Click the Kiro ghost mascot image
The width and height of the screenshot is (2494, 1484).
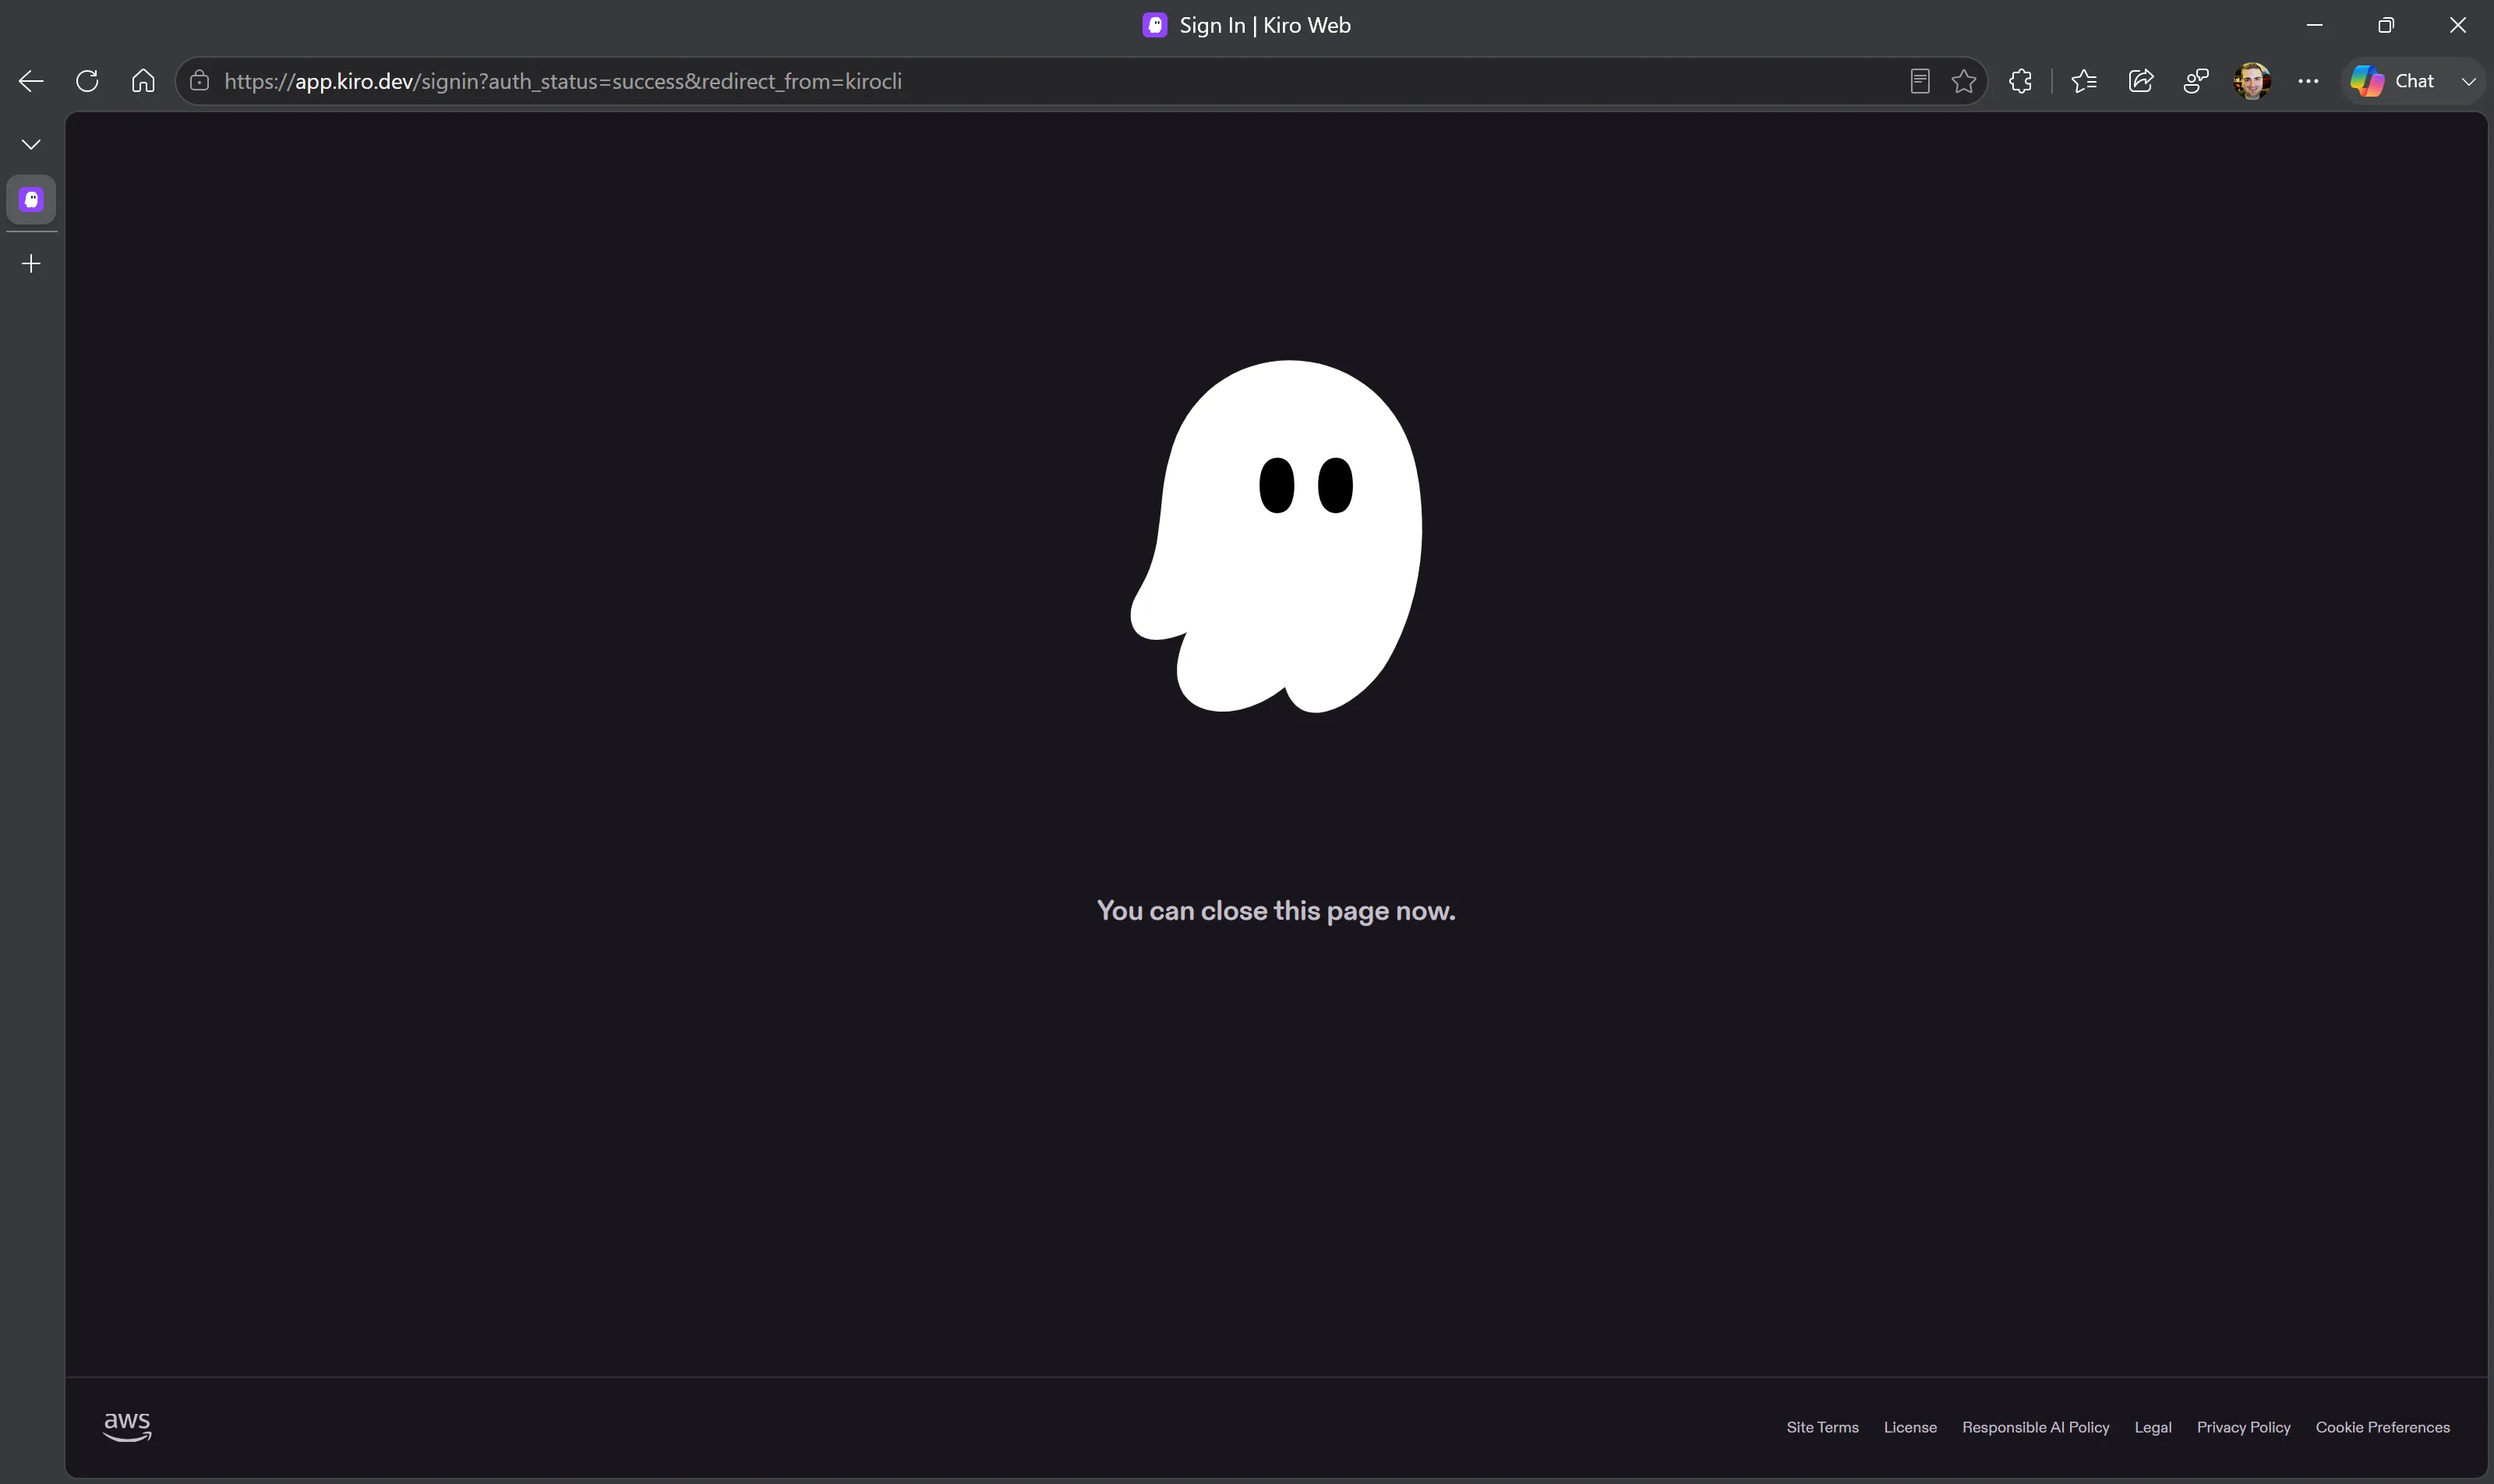coord(1276,536)
